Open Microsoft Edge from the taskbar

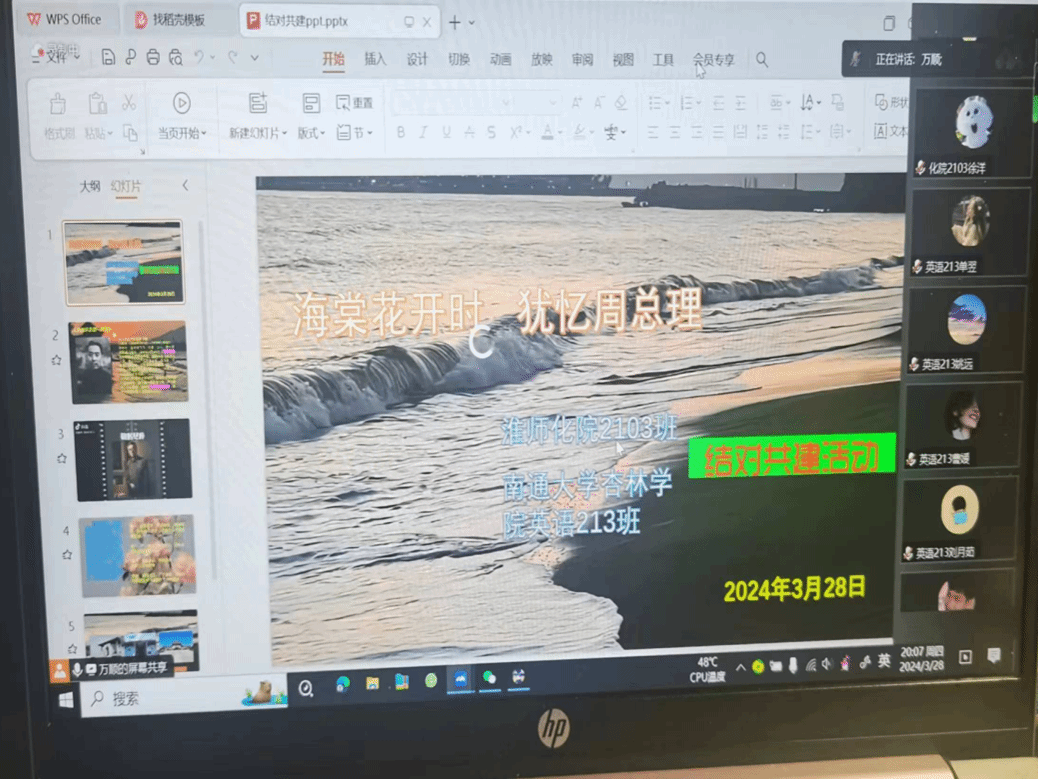point(343,682)
